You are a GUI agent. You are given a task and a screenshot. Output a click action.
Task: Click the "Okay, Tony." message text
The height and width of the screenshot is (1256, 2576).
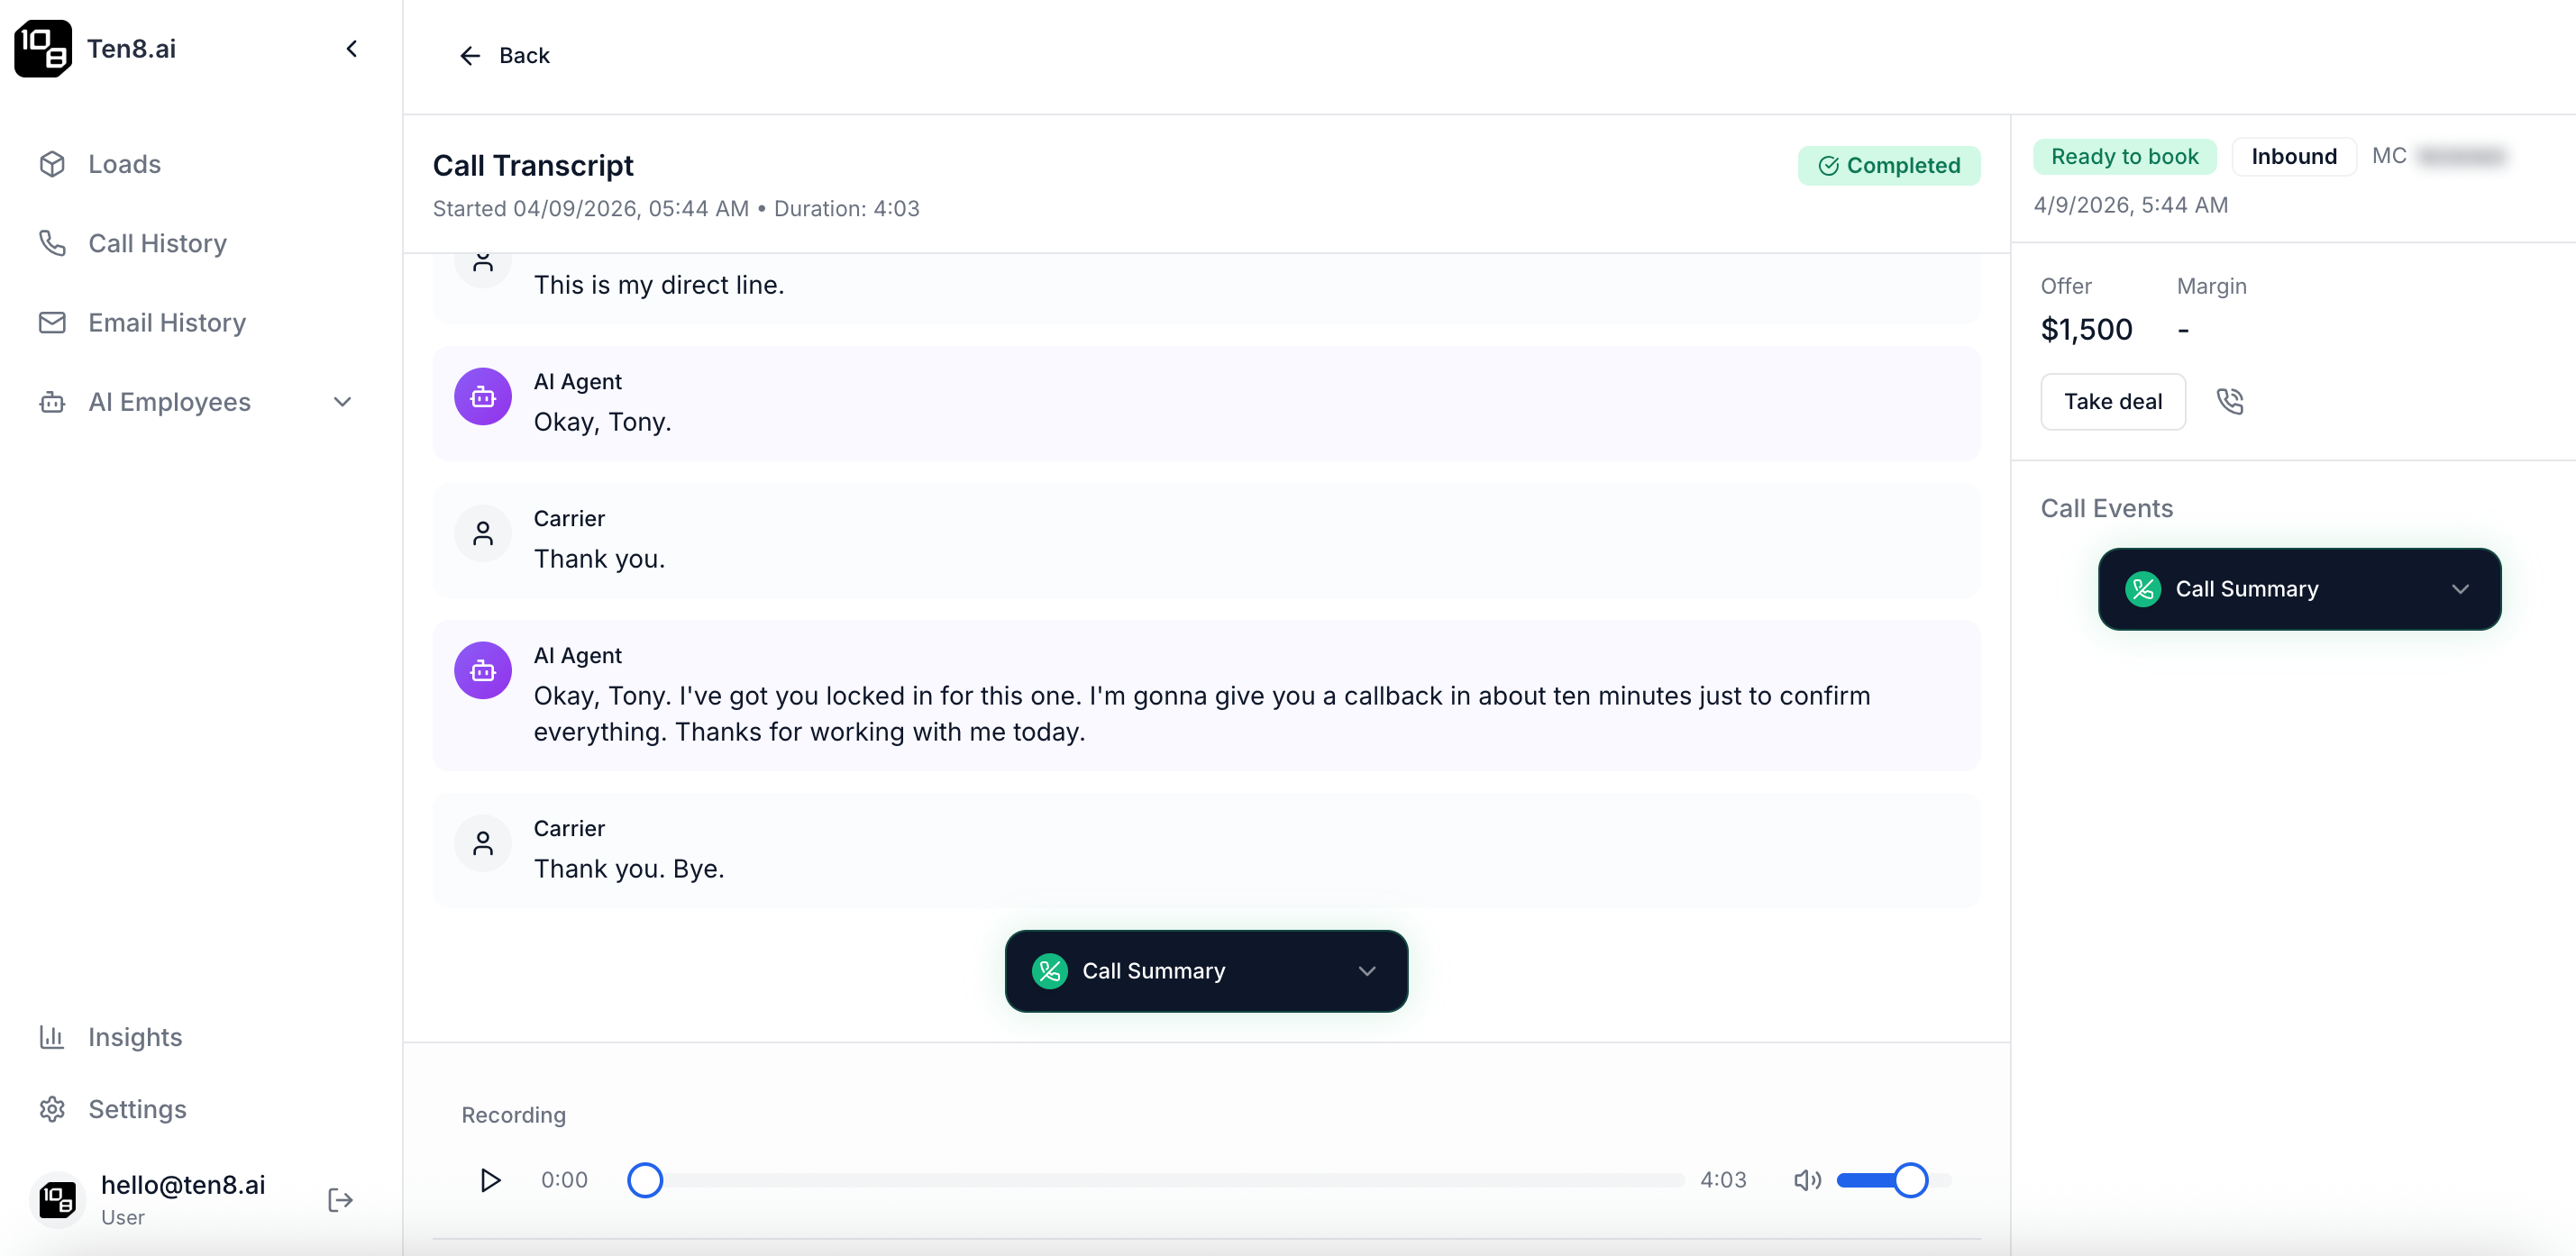602,422
